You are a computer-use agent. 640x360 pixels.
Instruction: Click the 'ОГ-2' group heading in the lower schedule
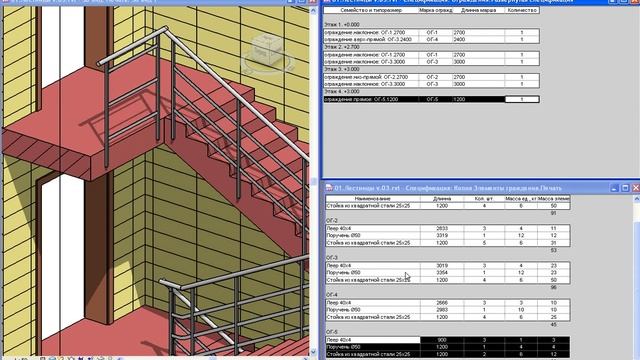332,221
